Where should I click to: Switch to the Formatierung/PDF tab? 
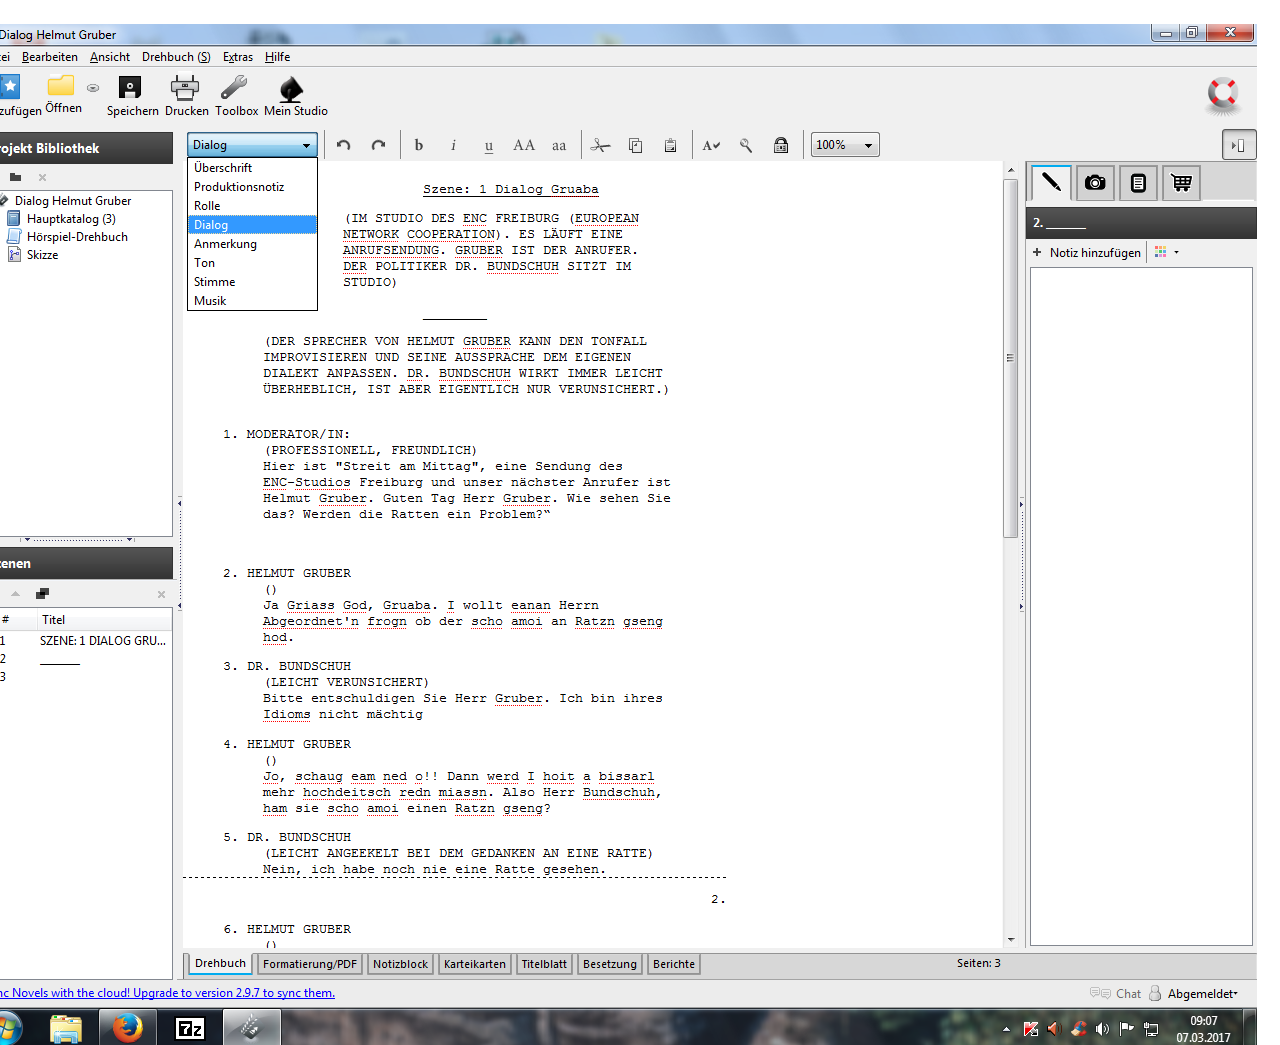[x=310, y=964]
